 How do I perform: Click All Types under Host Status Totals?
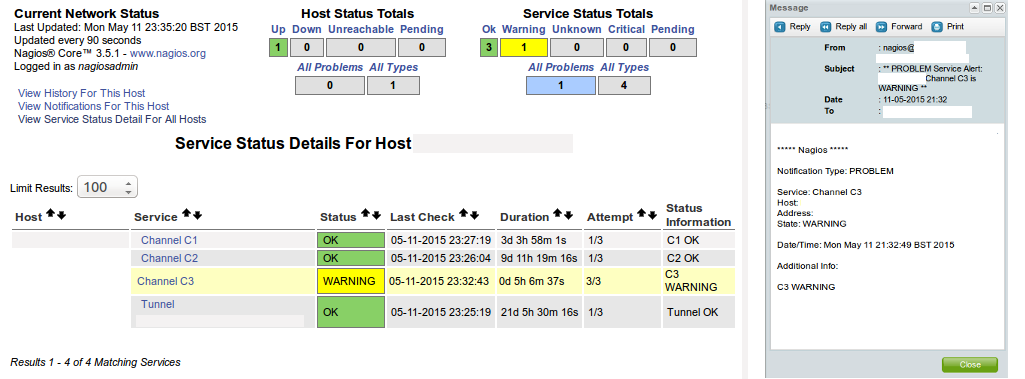pyautogui.click(x=394, y=67)
